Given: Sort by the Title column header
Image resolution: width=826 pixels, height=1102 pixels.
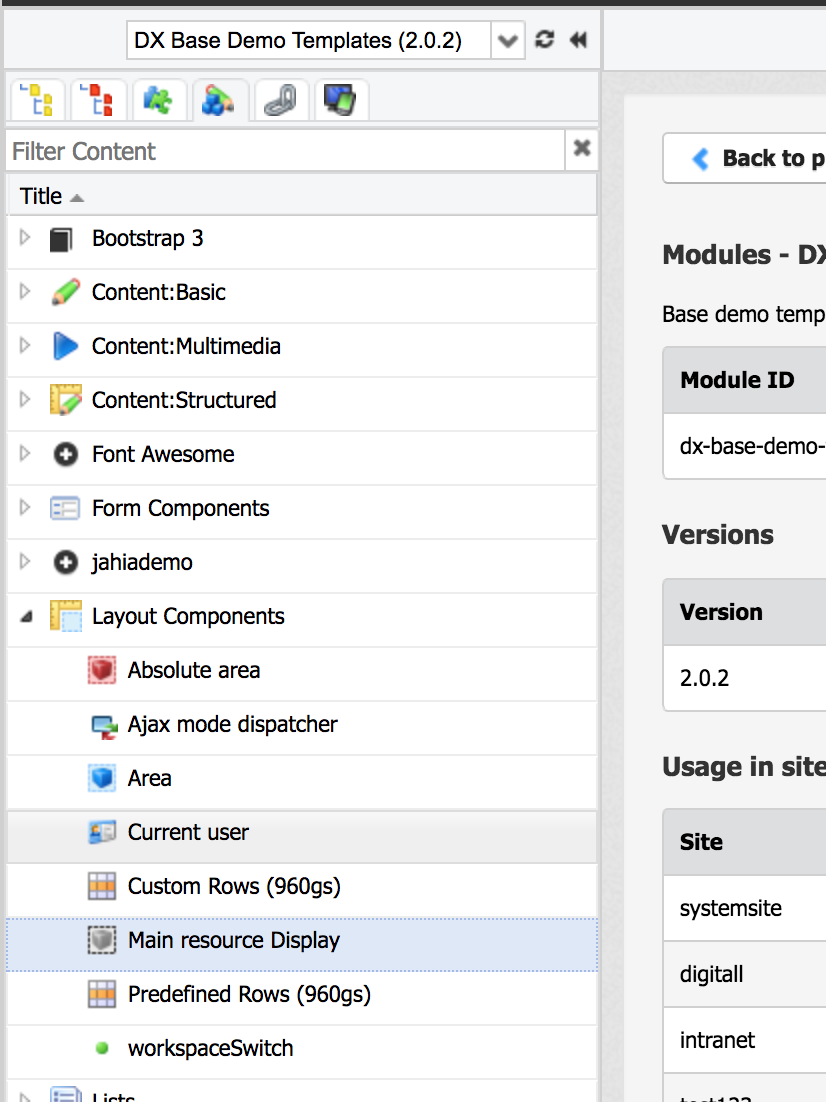Looking at the screenshot, I should [43, 195].
